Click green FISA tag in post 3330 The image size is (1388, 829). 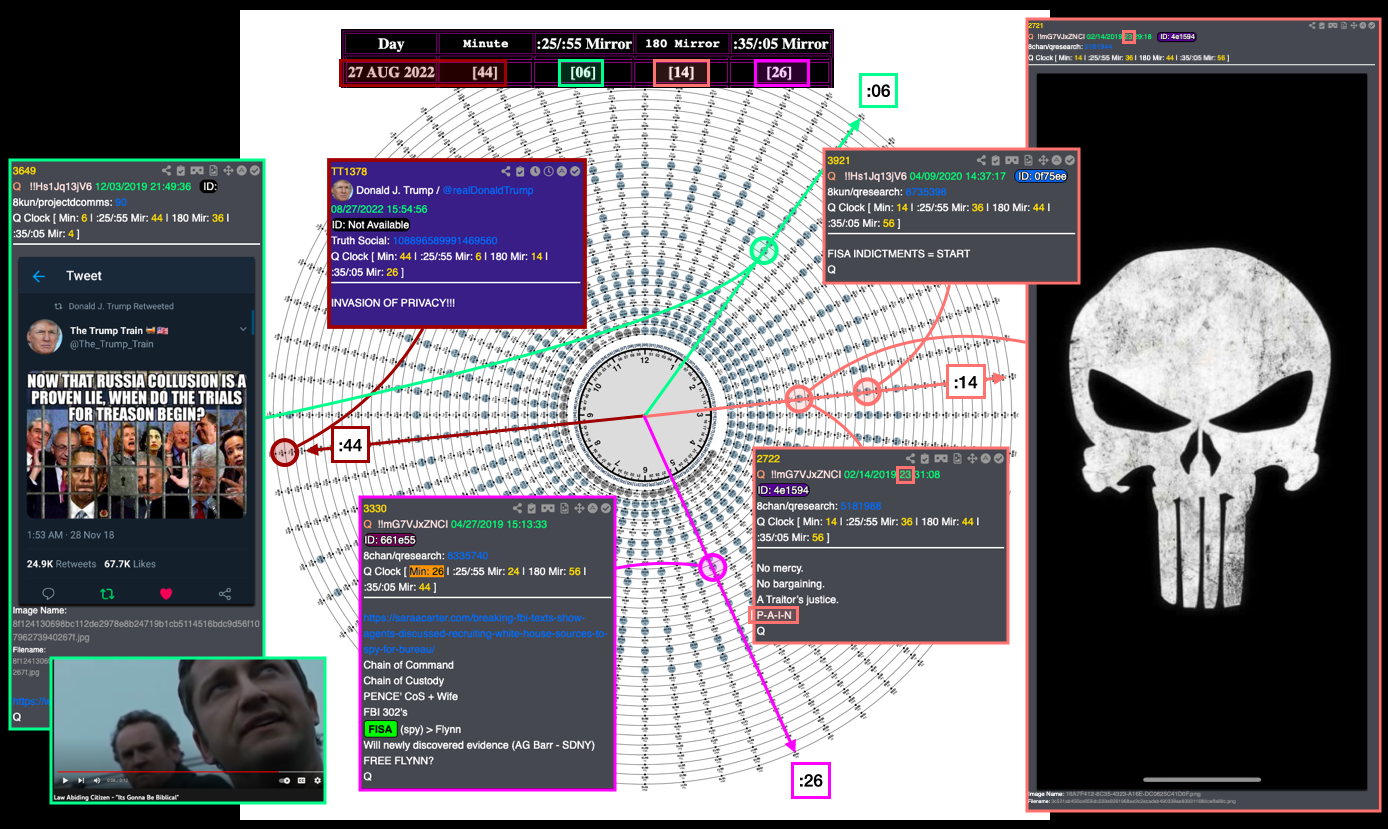(380, 729)
